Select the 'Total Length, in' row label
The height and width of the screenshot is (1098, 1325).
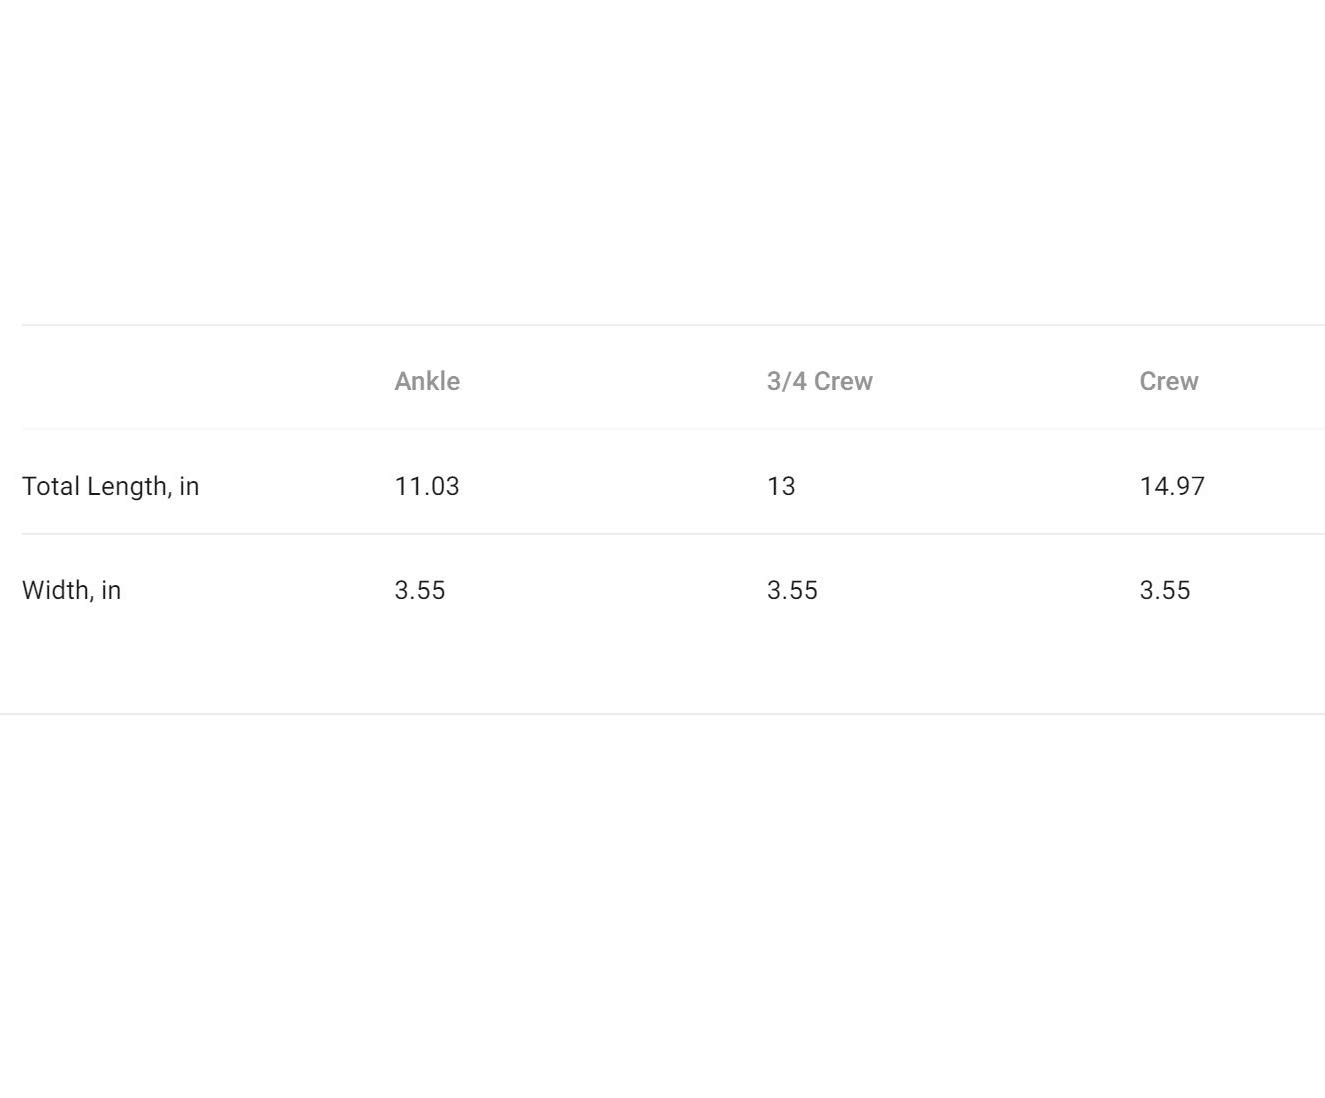coord(111,486)
